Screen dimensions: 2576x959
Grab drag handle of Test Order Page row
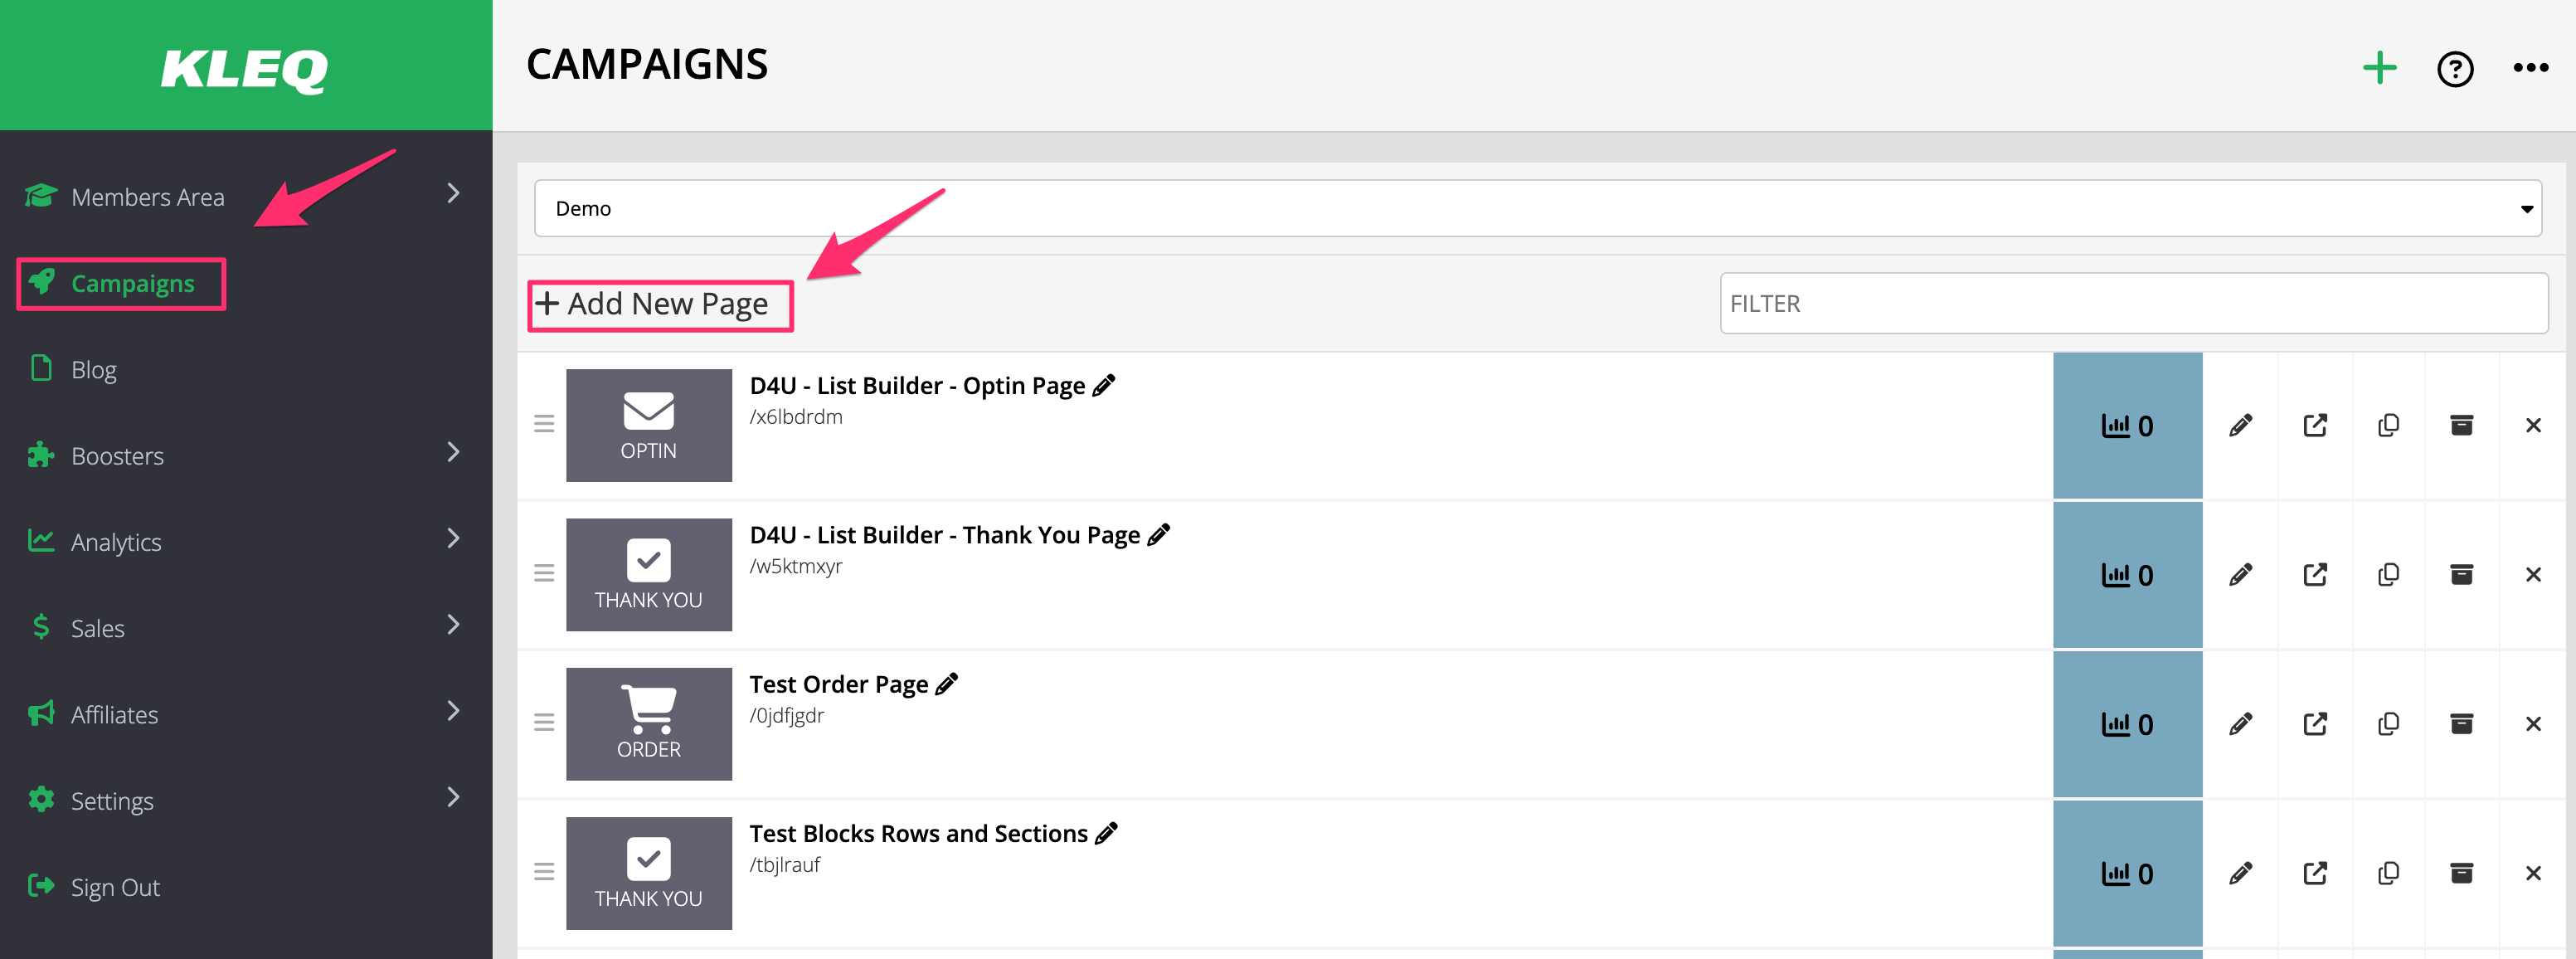point(544,722)
